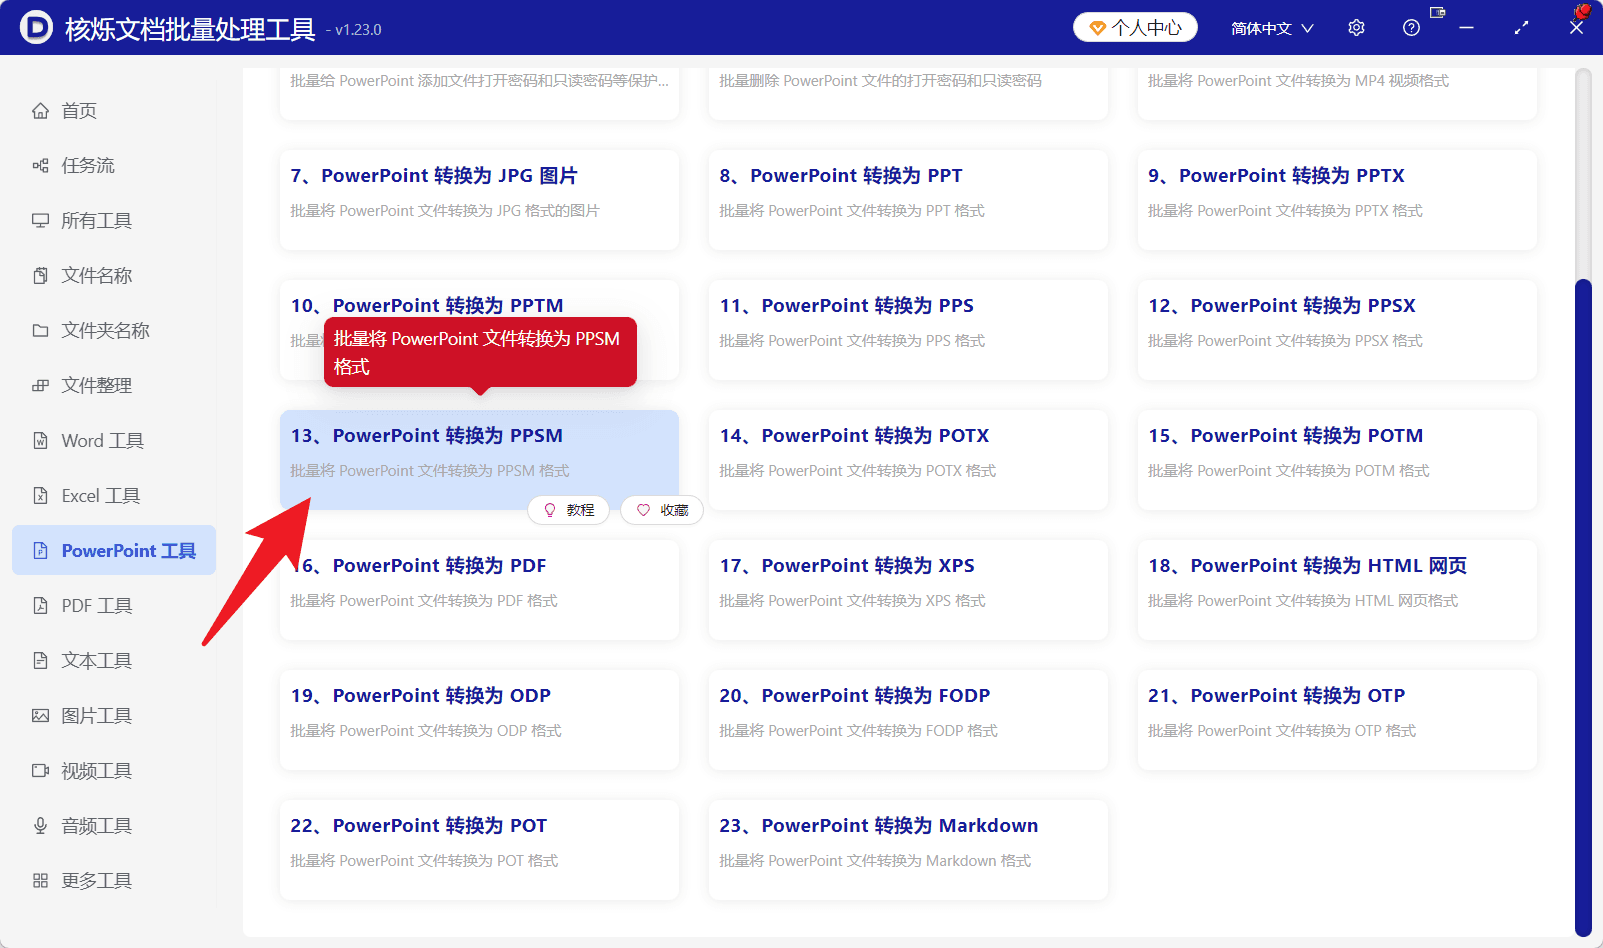The width and height of the screenshot is (1603, 948).
Task: Open PowerPoint 转换为 POTX card
Action: (908, 460)
